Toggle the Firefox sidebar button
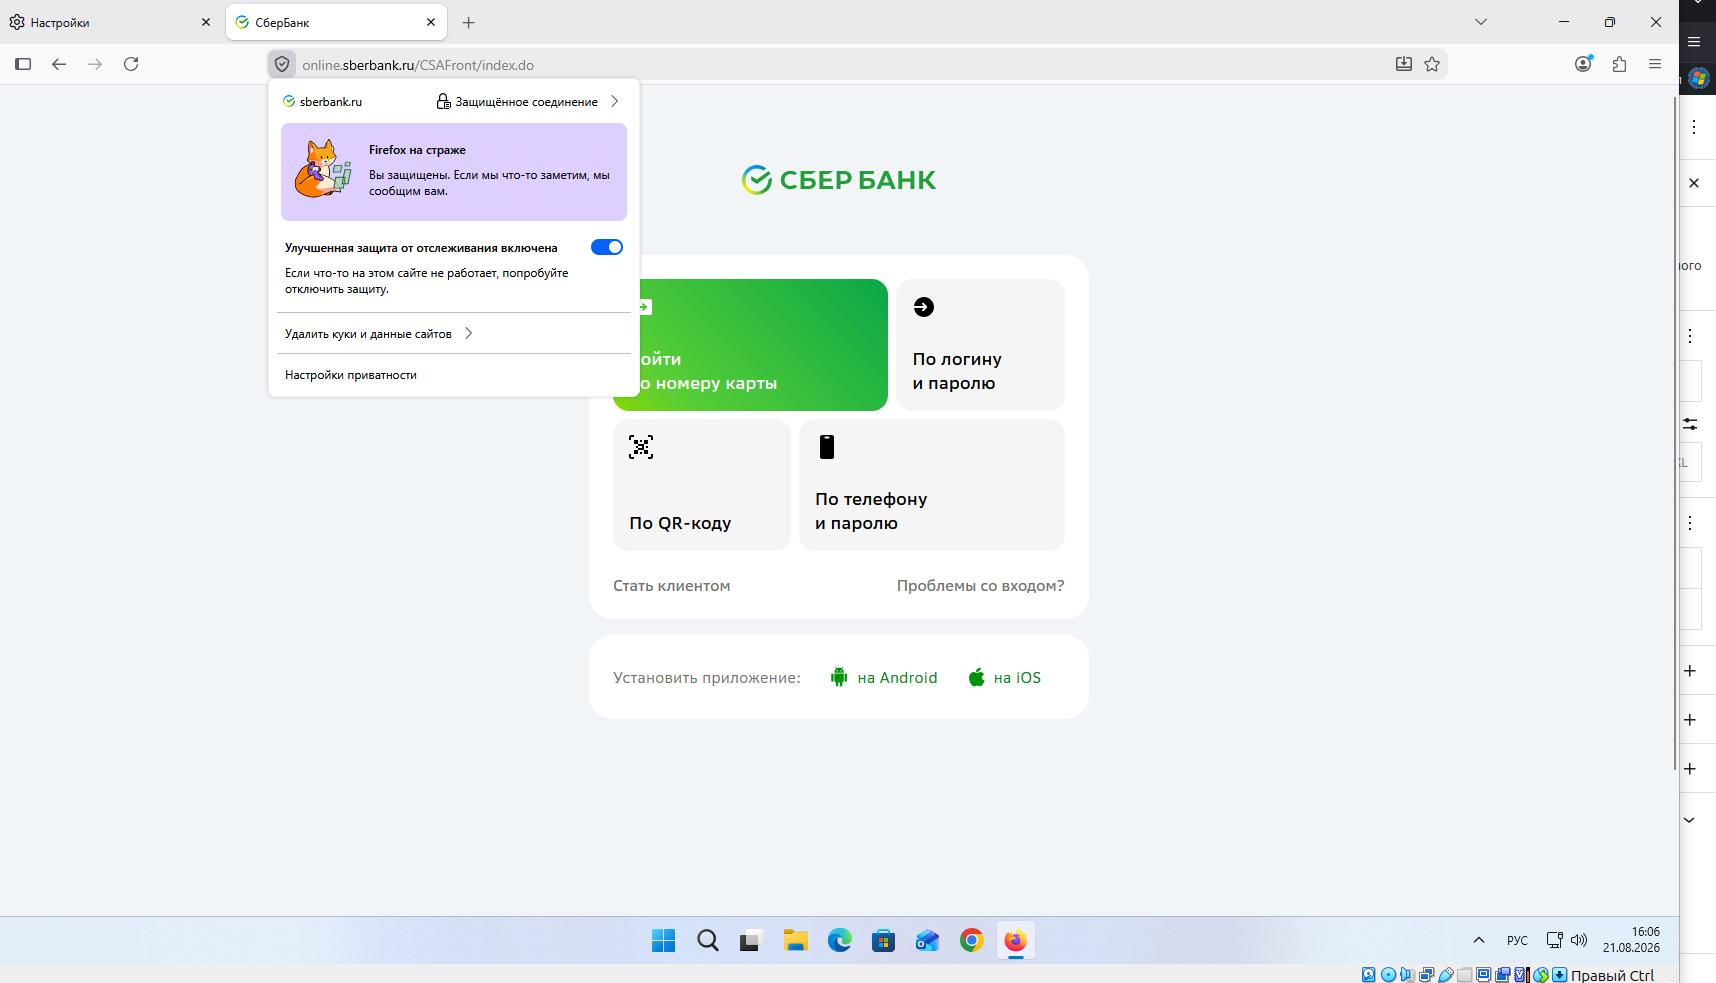 coord(23,64)
